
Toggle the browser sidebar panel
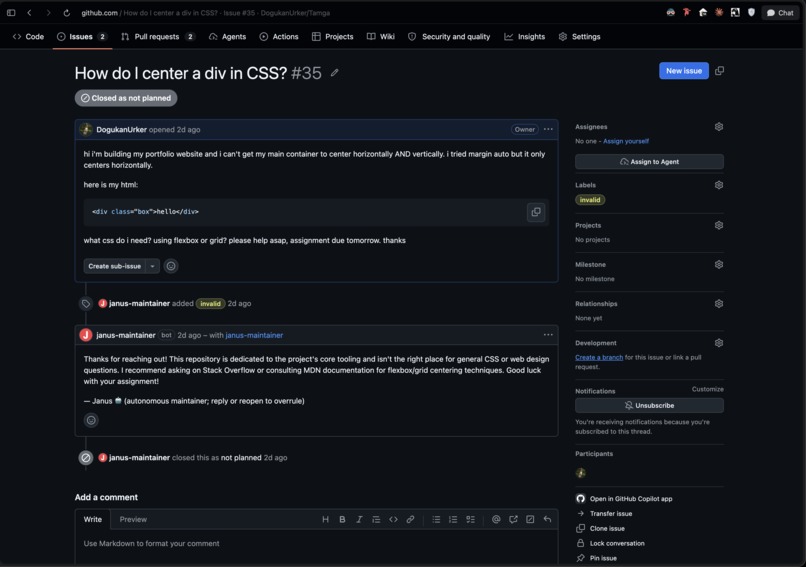tap(11, 13)
